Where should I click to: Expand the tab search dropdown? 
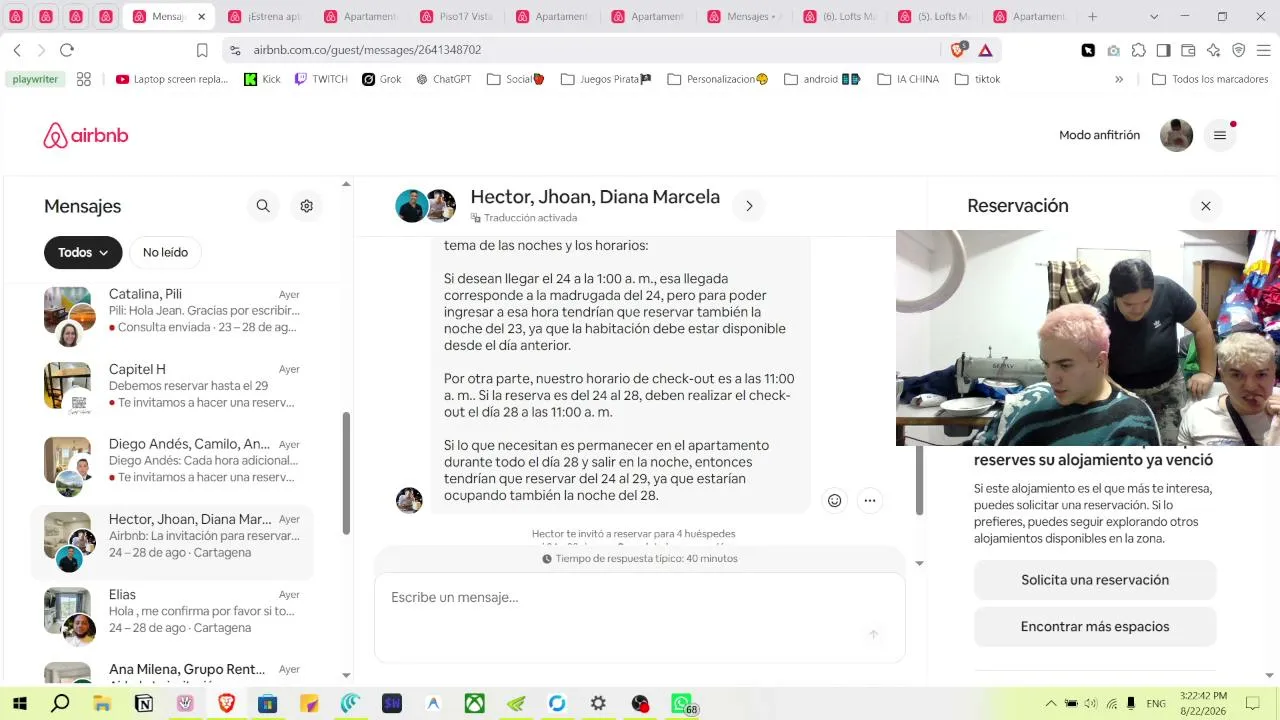(x=1154, y=17)
